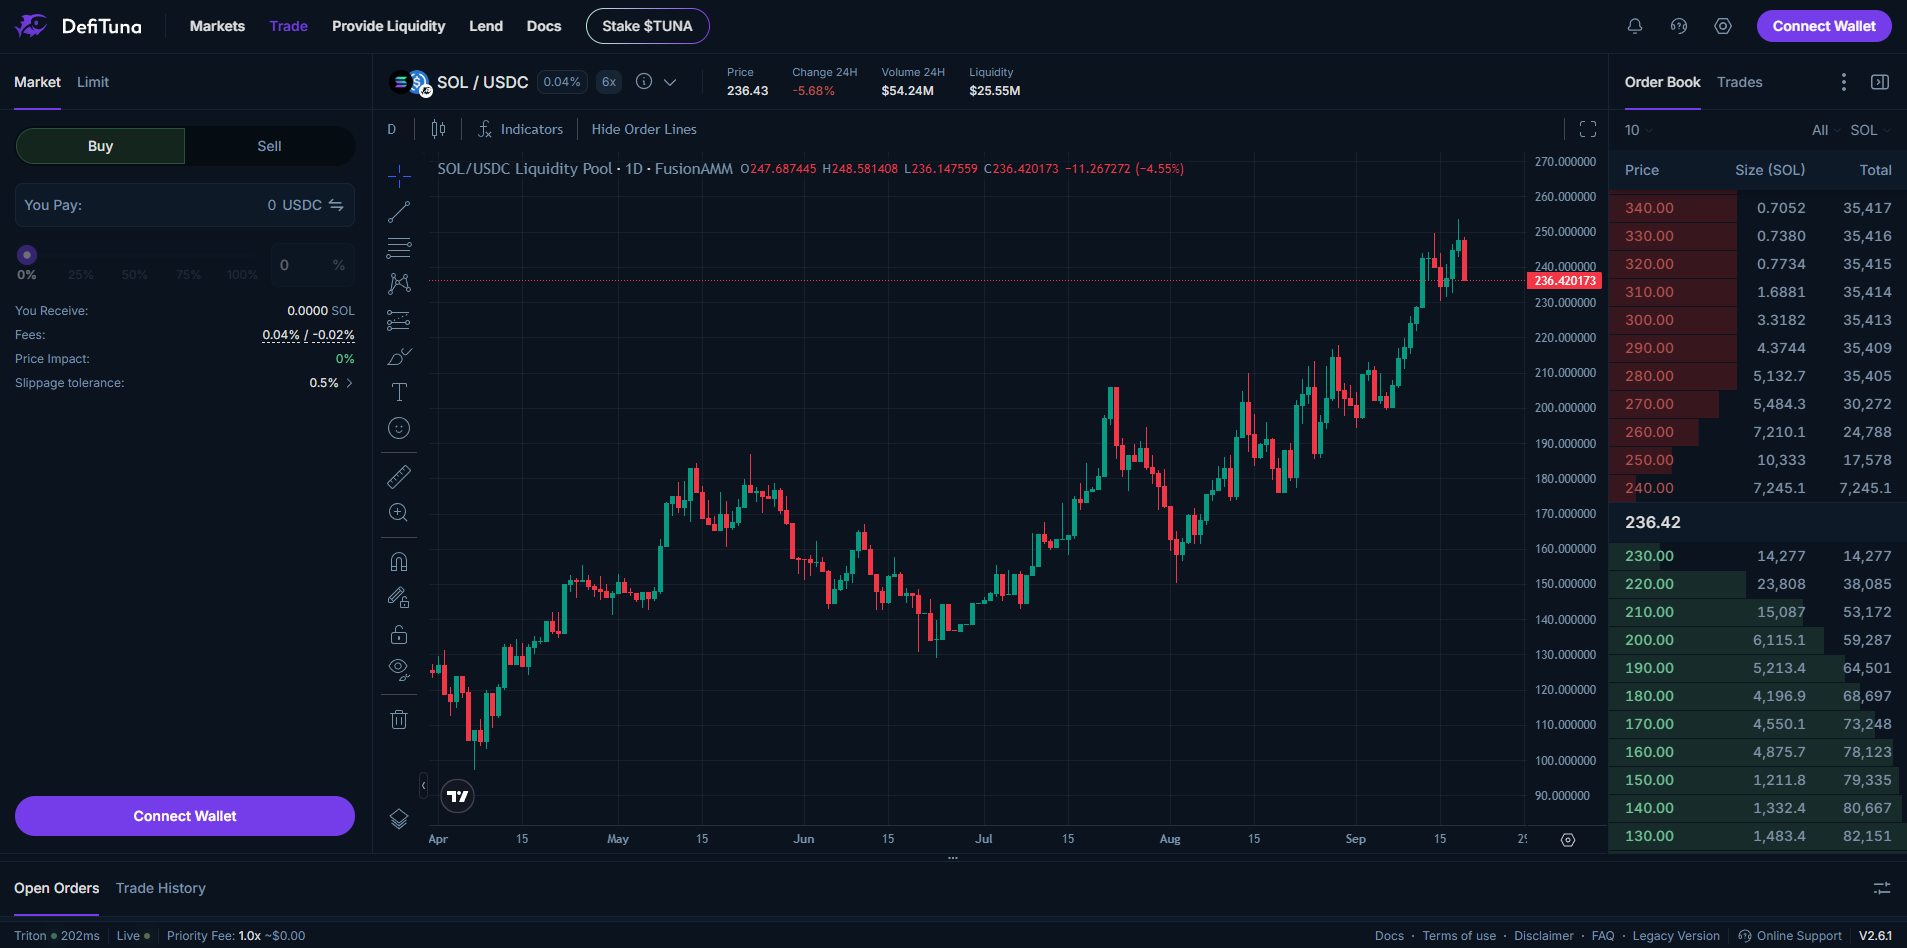This screenshot has height=948, width=1907.
Task: Click Connect Wallet in the header
Action: (x=1823, y=26)
